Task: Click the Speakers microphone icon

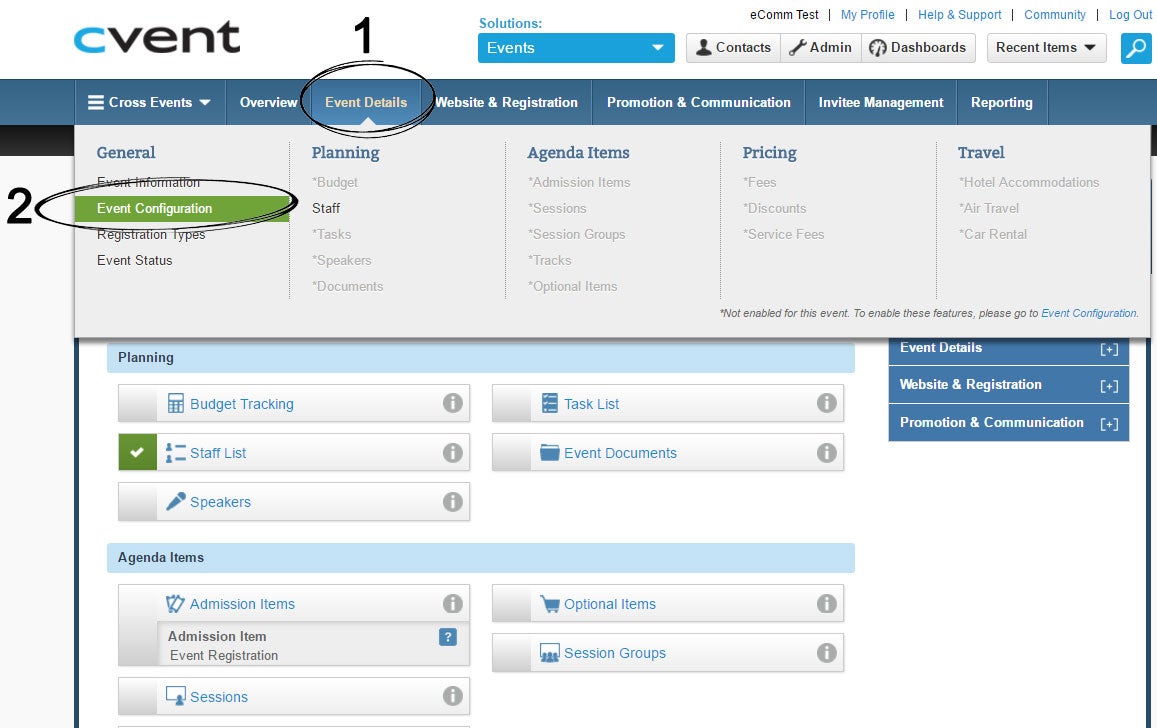Action: pyautogui.click(x=176, y=502)
